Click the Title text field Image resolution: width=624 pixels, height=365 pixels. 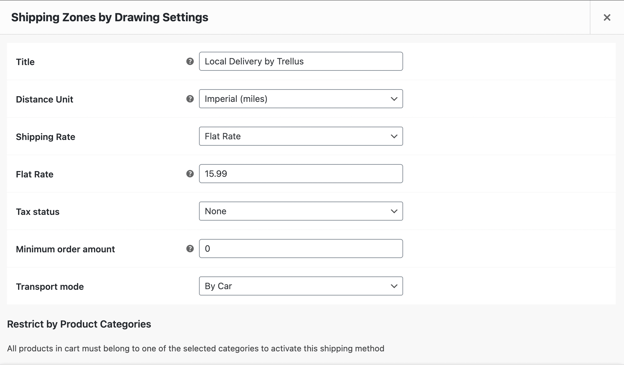(x=301, y=61)
